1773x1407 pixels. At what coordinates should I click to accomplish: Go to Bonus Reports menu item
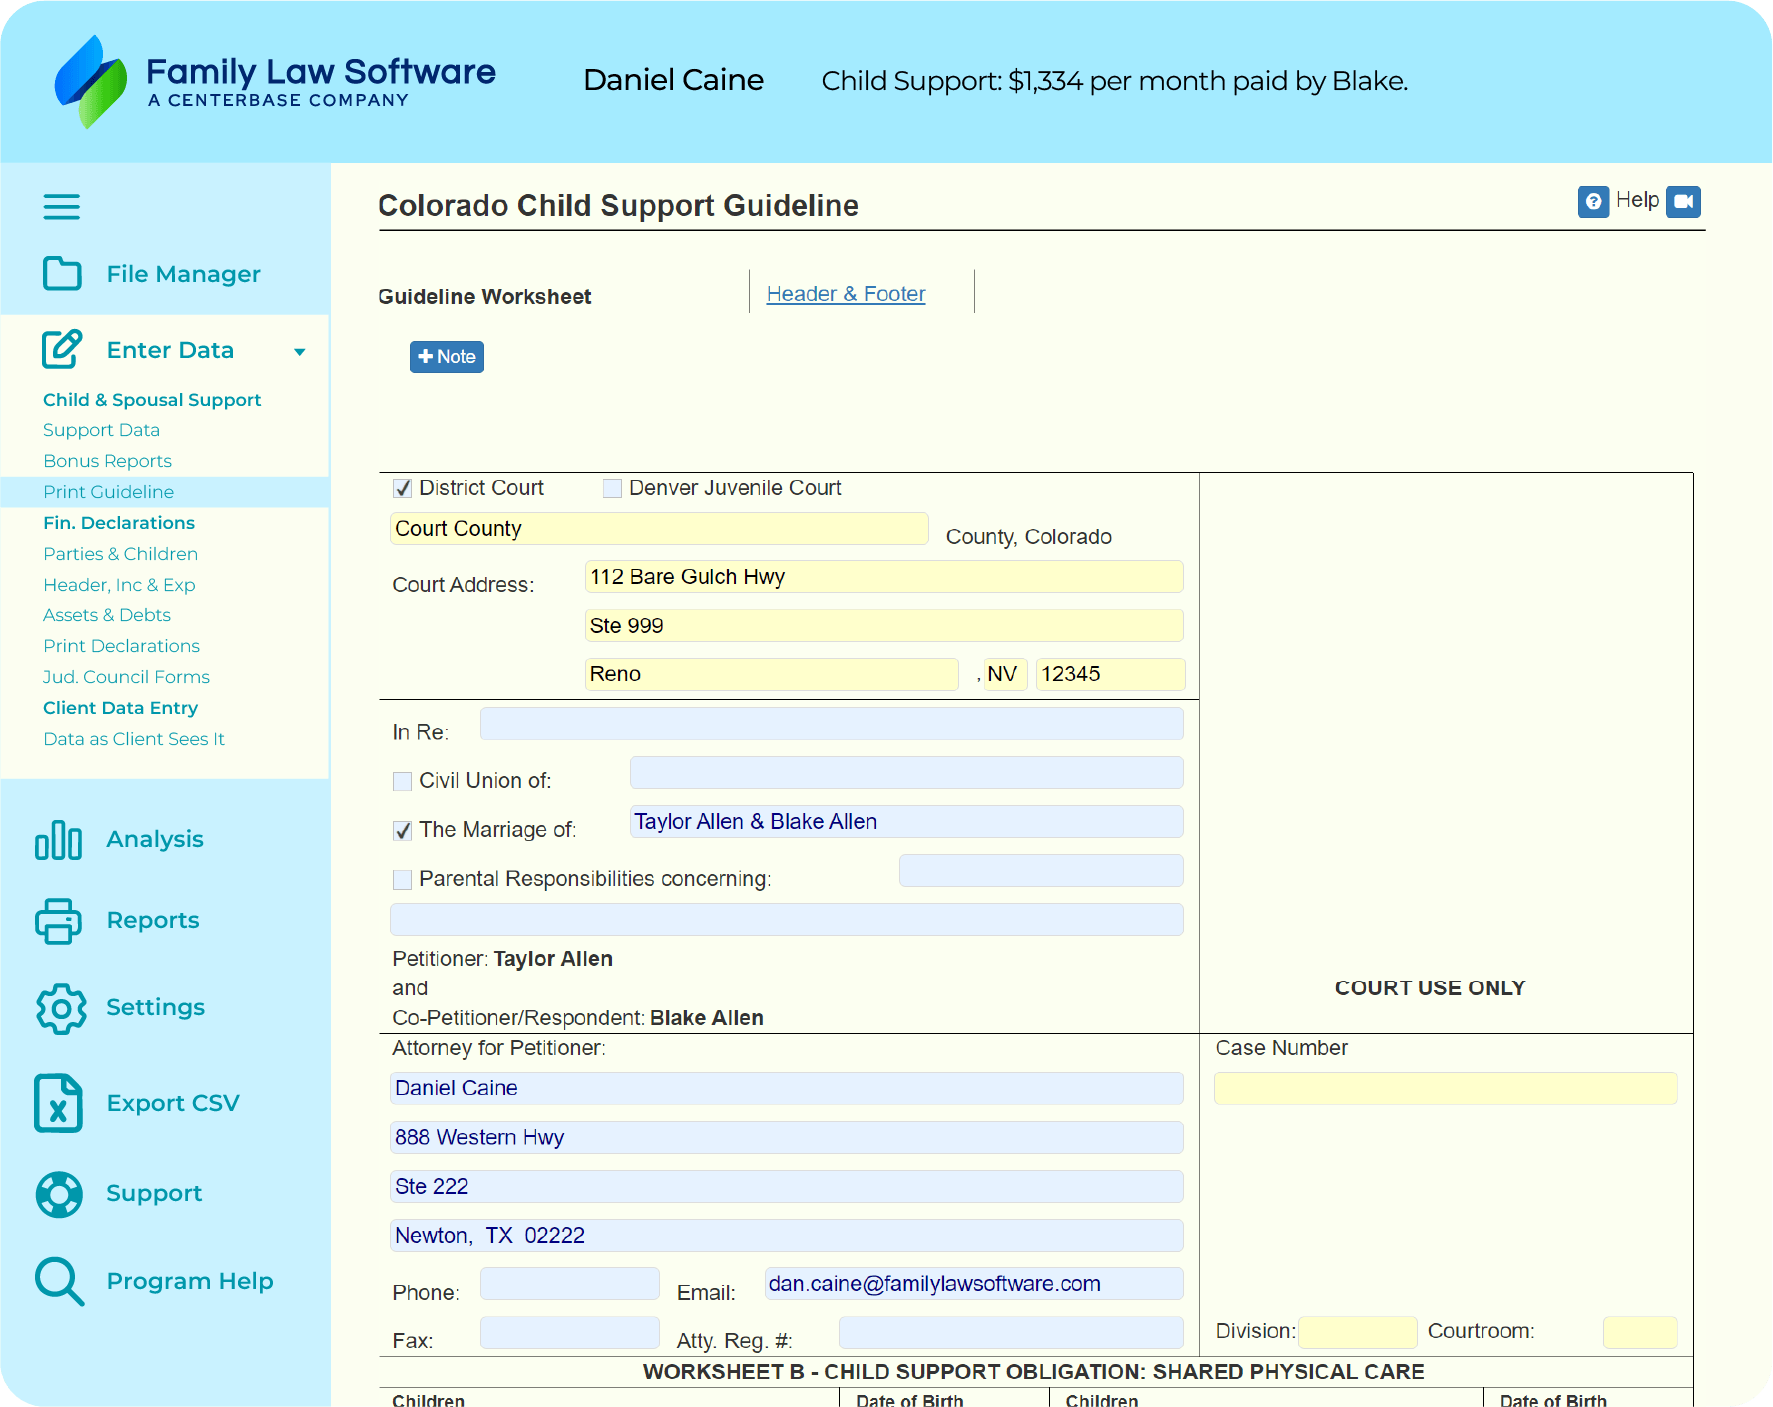(107, 461)
